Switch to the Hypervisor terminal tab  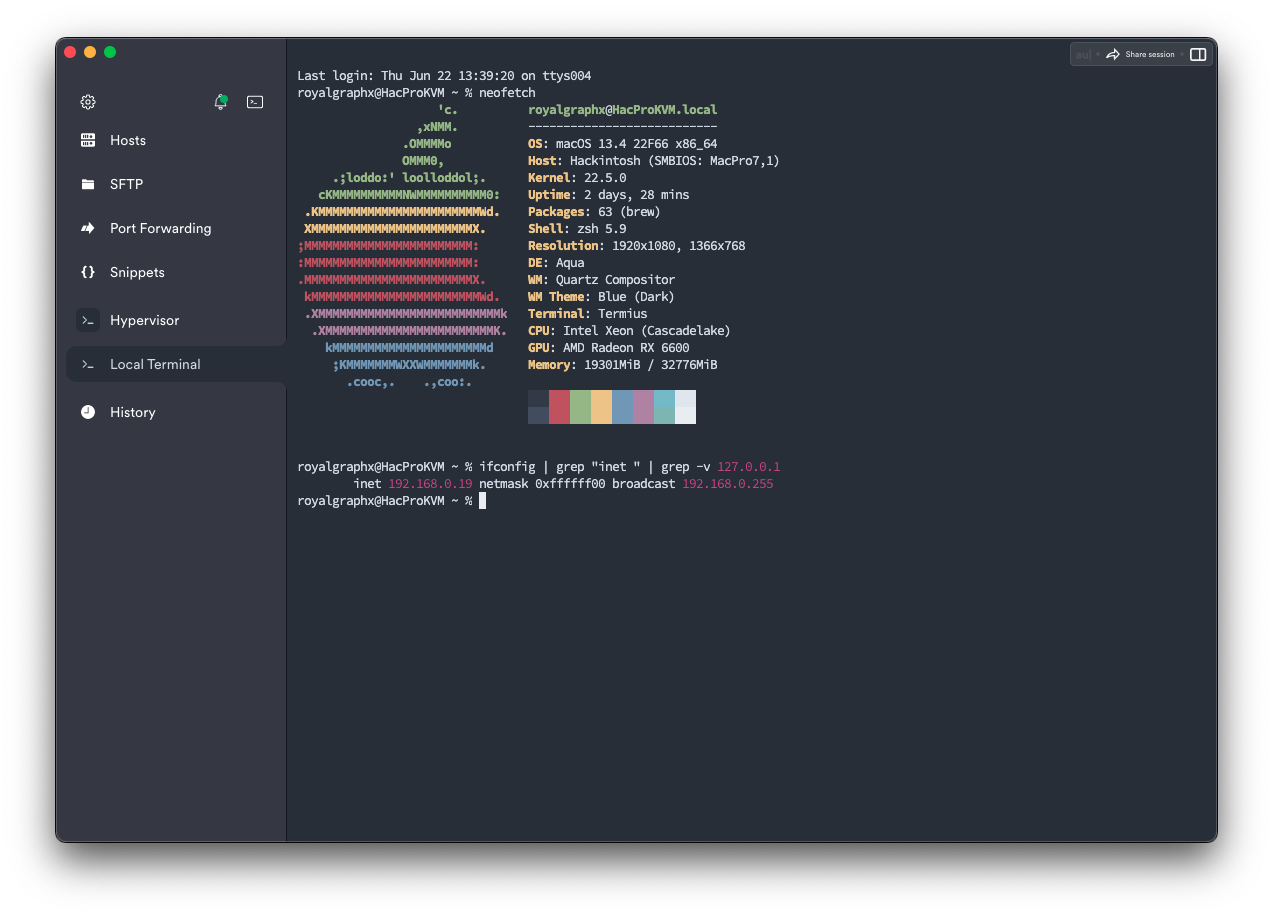point(144,320)
